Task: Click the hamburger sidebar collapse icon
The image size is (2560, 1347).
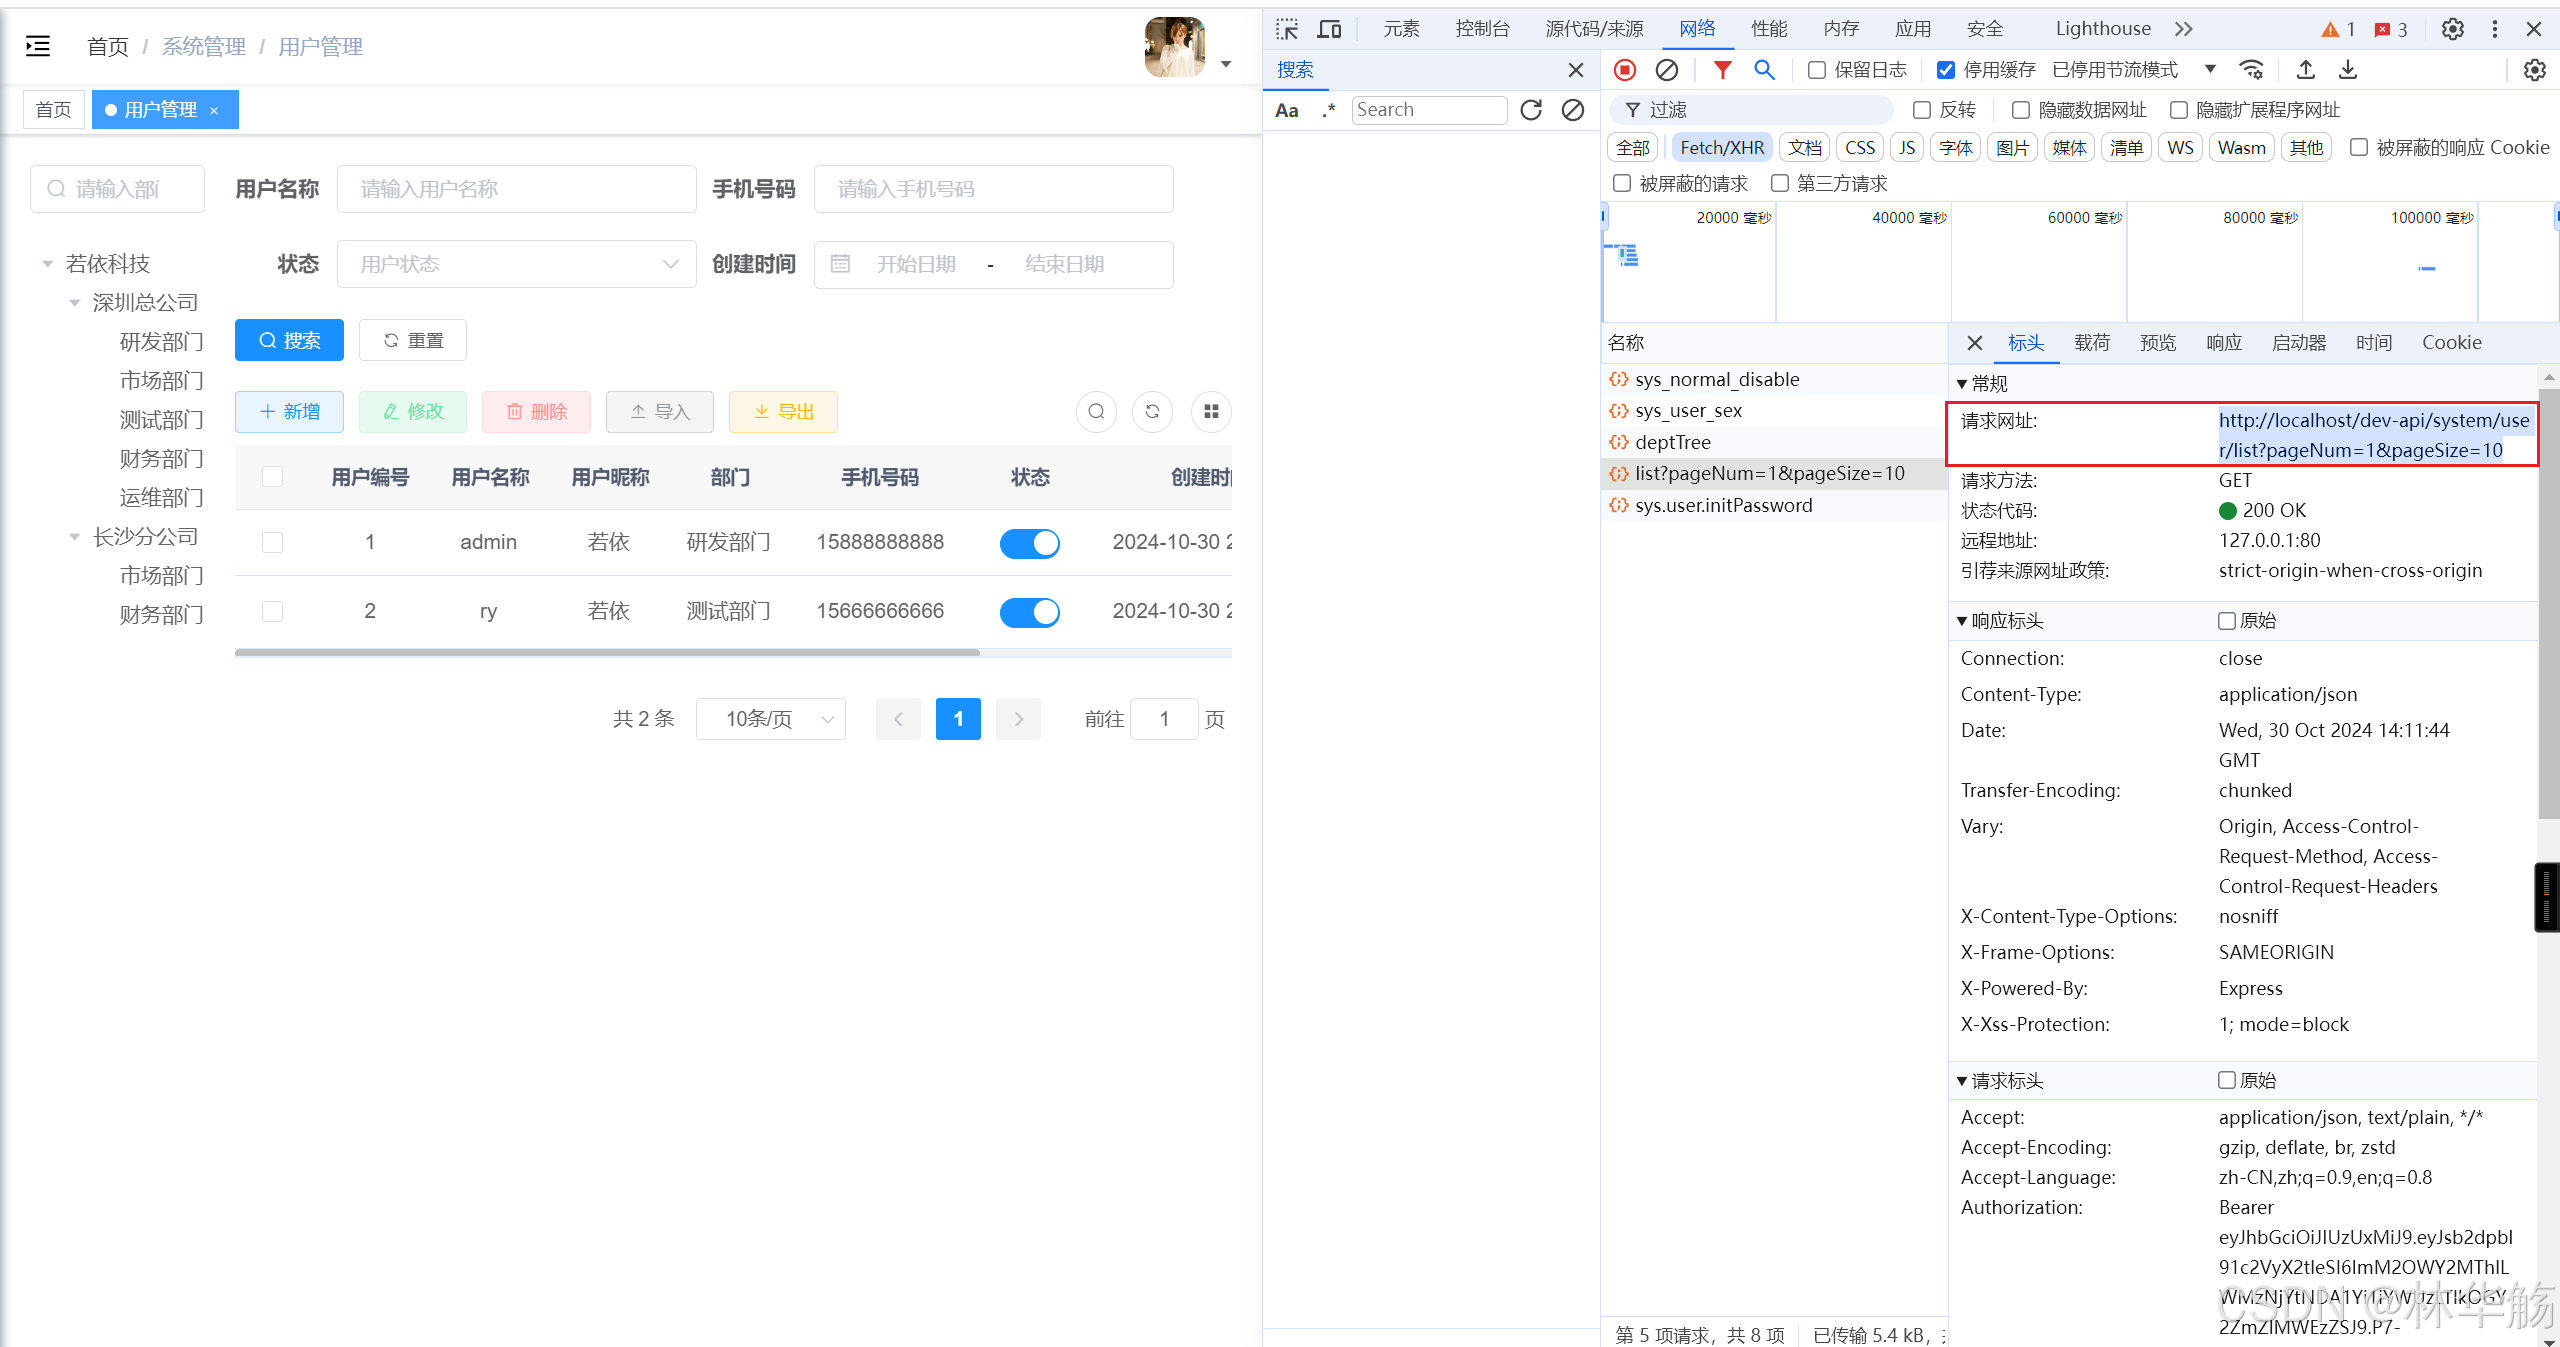Action: coord(38,46)
